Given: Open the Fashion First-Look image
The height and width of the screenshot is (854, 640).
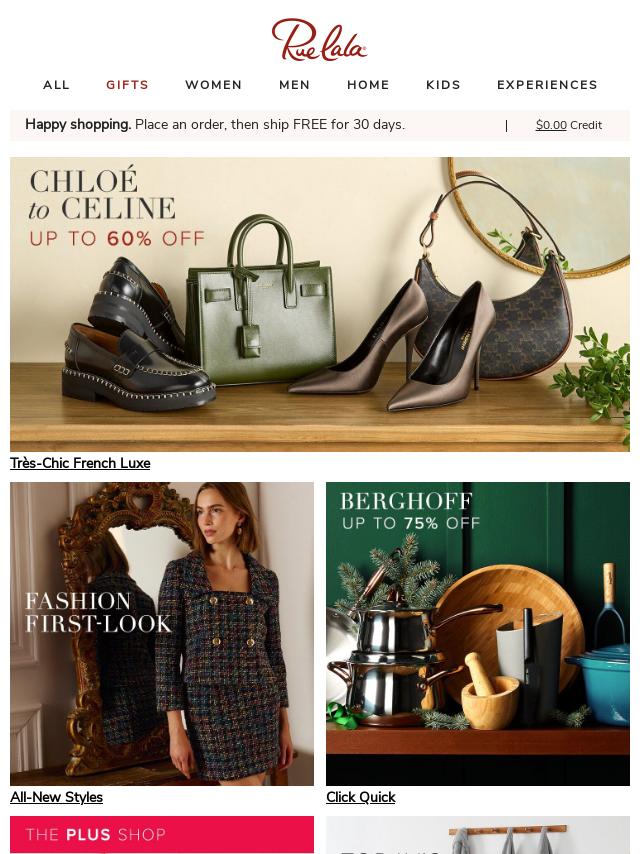Looking at the screenshot, I should click(x=162, y=633).
